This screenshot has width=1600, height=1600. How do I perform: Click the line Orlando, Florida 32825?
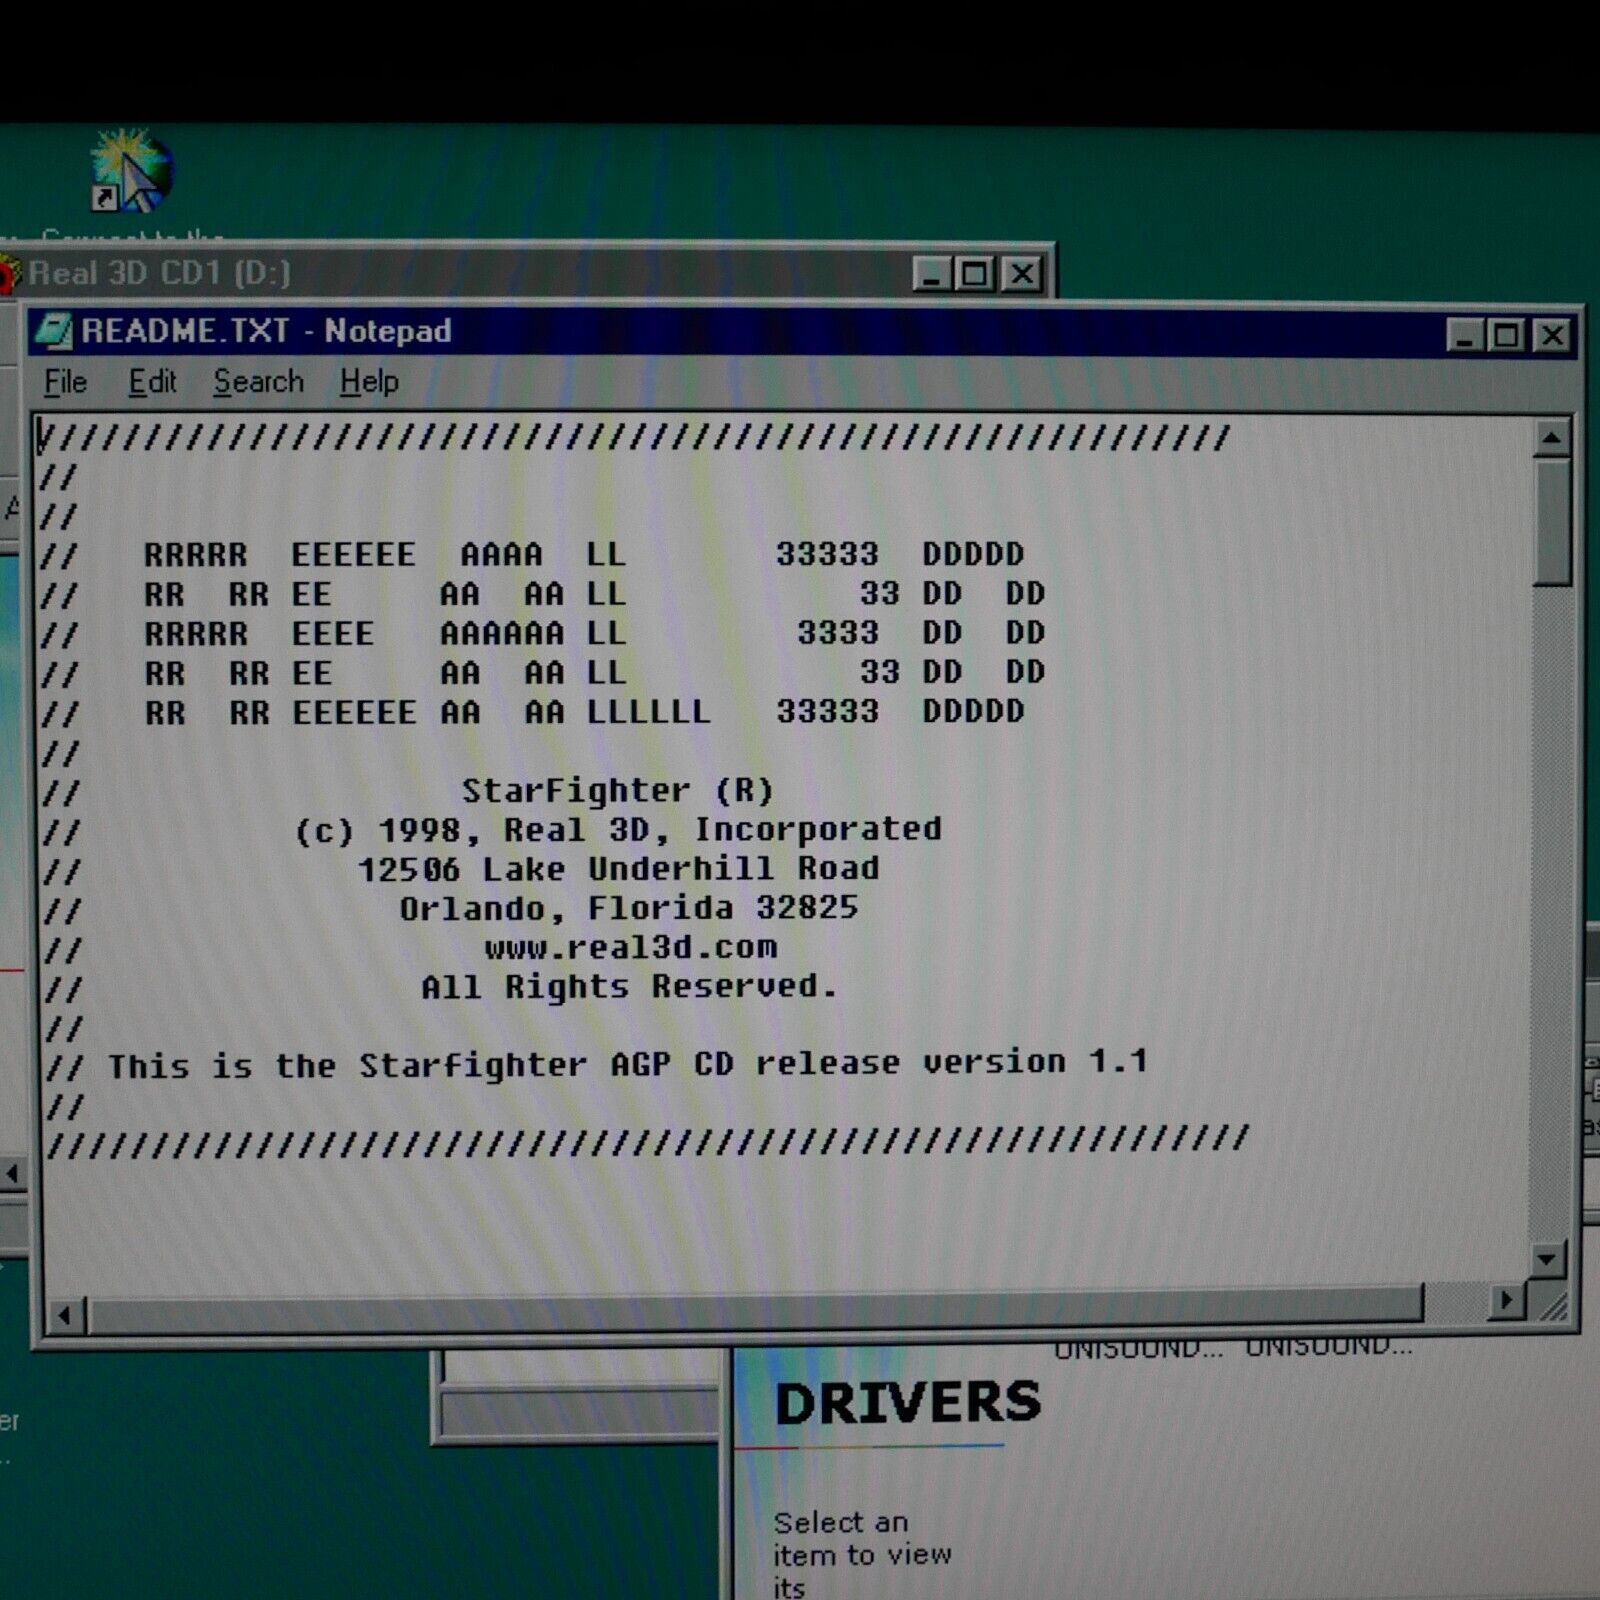629,908
